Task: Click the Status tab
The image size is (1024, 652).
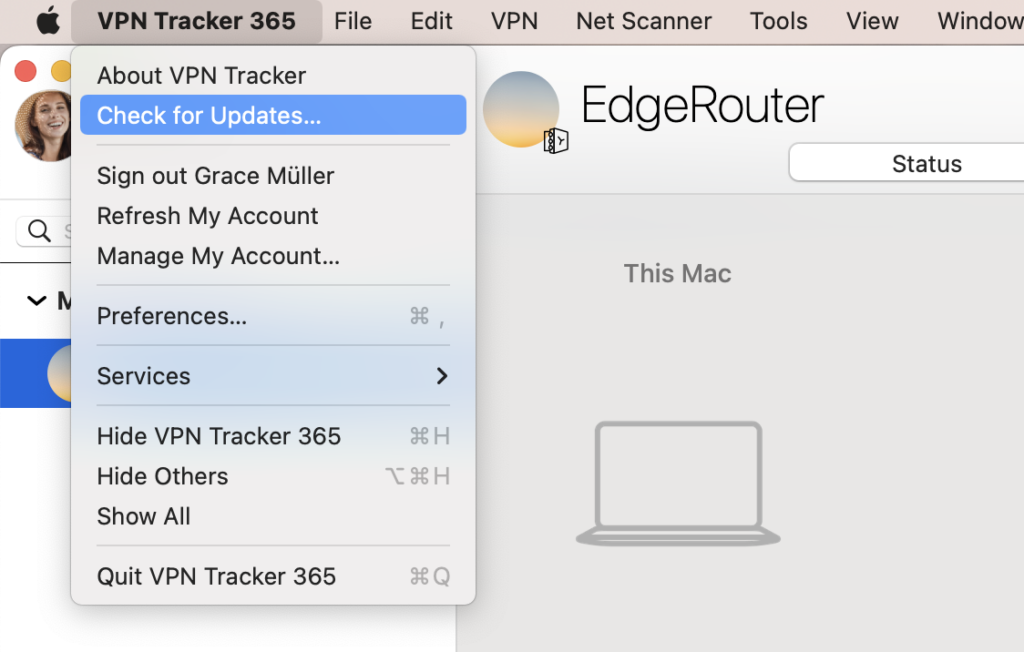Action: click(926, 163)
